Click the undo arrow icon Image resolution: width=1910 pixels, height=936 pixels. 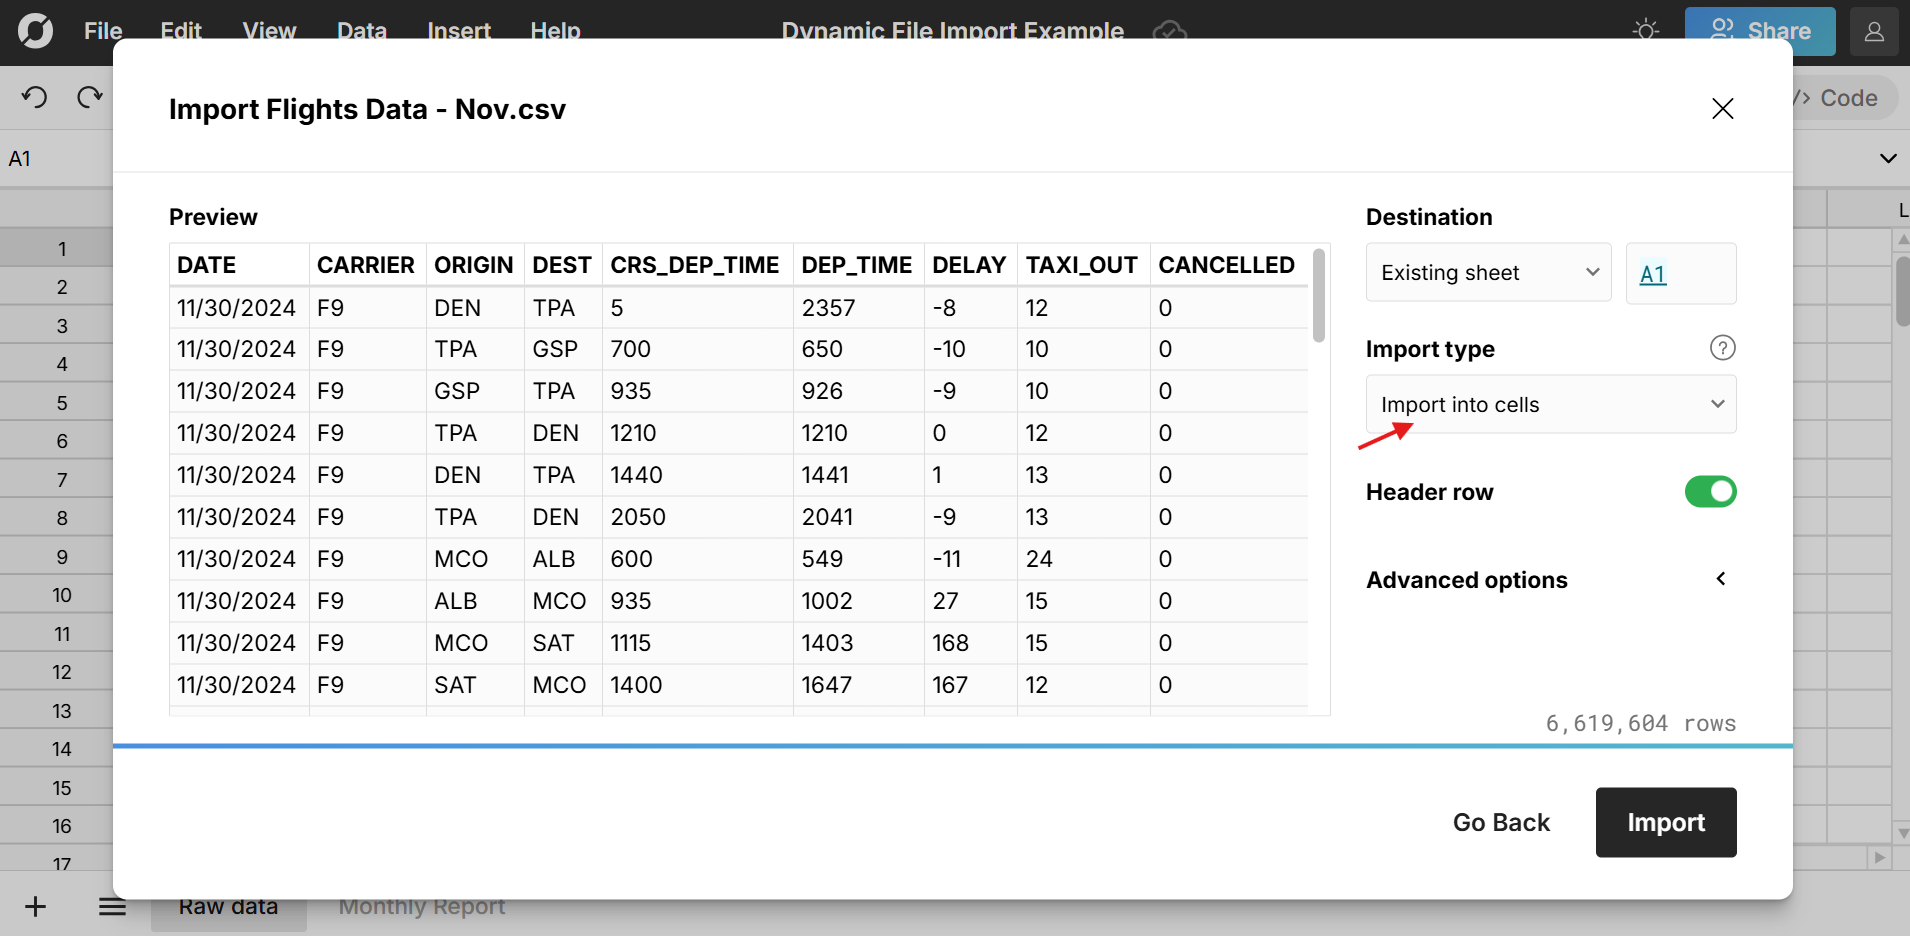coord(35,97)
